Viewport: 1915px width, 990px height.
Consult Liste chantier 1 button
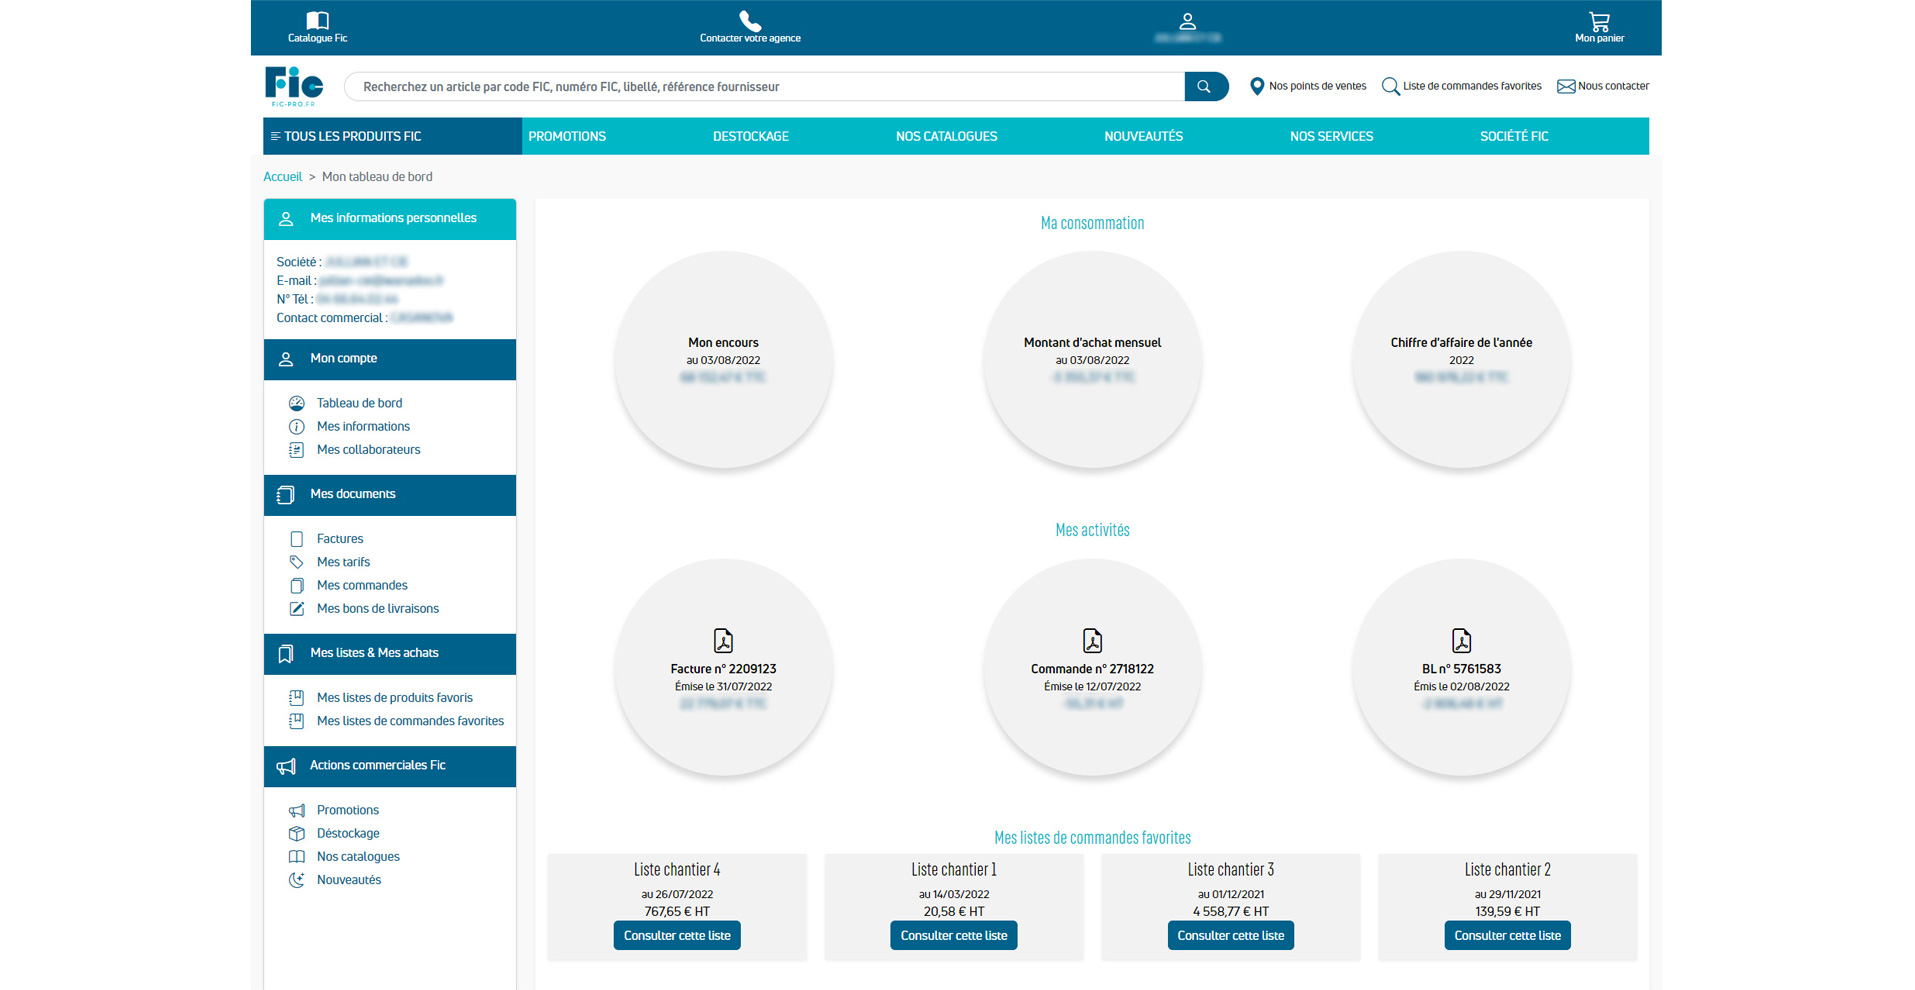pos(954,936)
